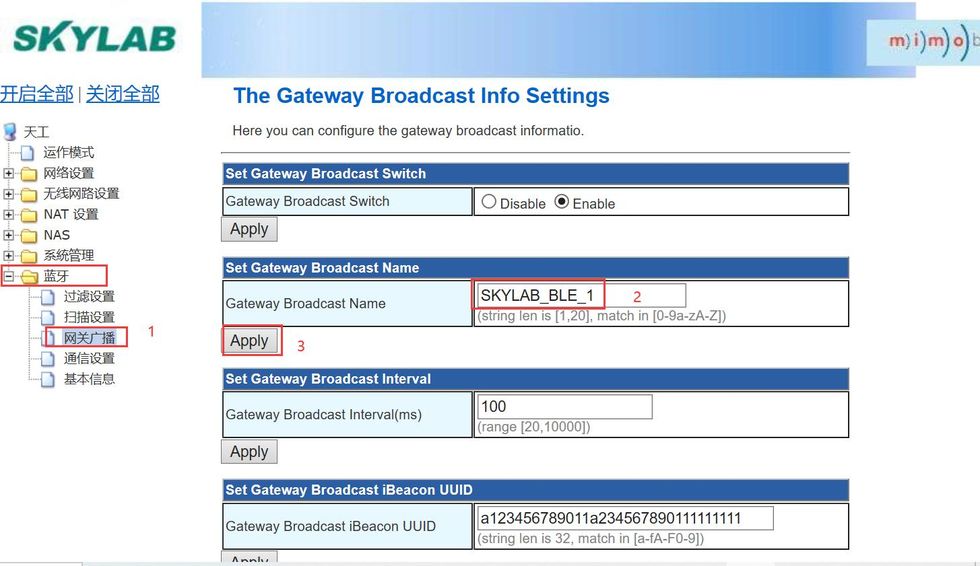Collapse the 蓝牙 tree node

tap(9, 276)
